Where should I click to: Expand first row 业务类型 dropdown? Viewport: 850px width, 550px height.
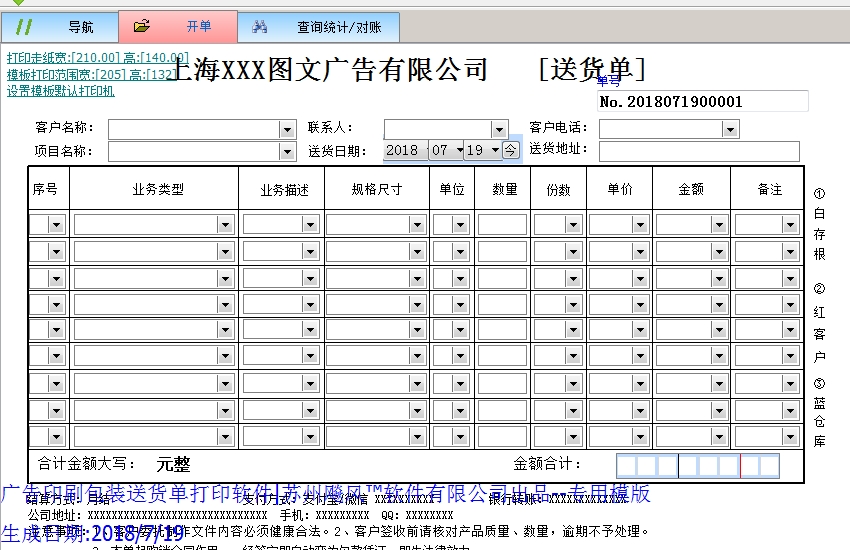225,225
